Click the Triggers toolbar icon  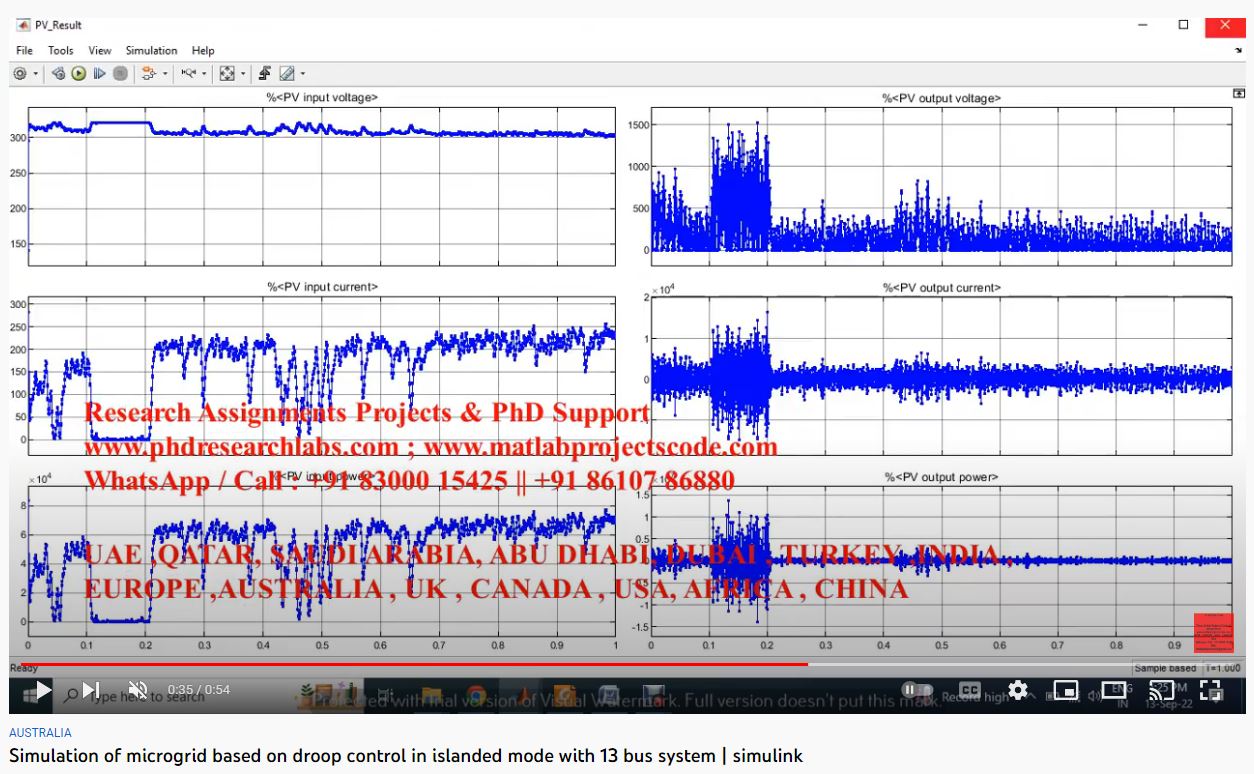click(264, 73)
